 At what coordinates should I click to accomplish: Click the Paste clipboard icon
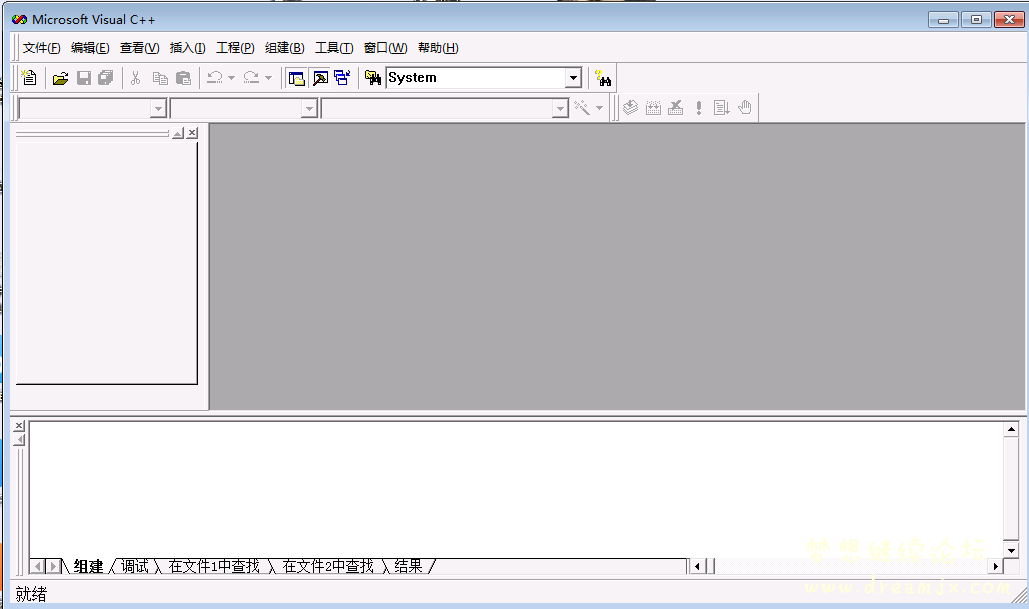[x=184, y=78]
